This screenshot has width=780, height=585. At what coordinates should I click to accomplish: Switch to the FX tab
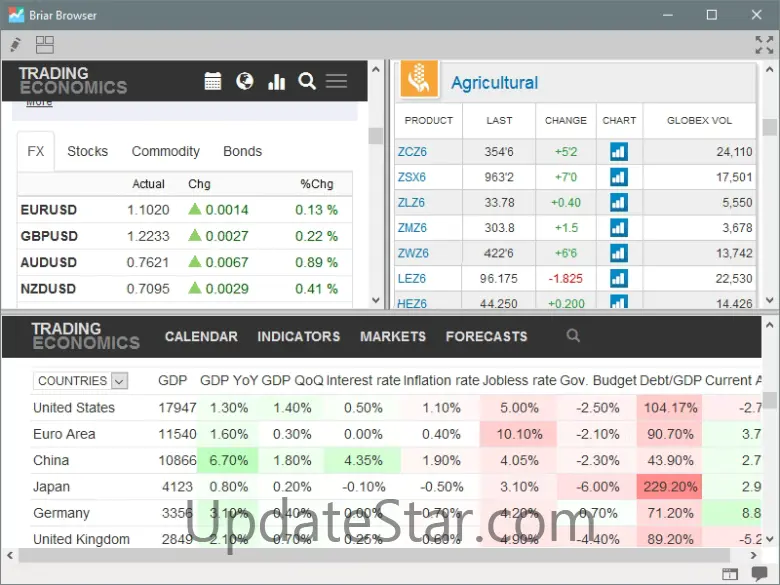(36, 151)
